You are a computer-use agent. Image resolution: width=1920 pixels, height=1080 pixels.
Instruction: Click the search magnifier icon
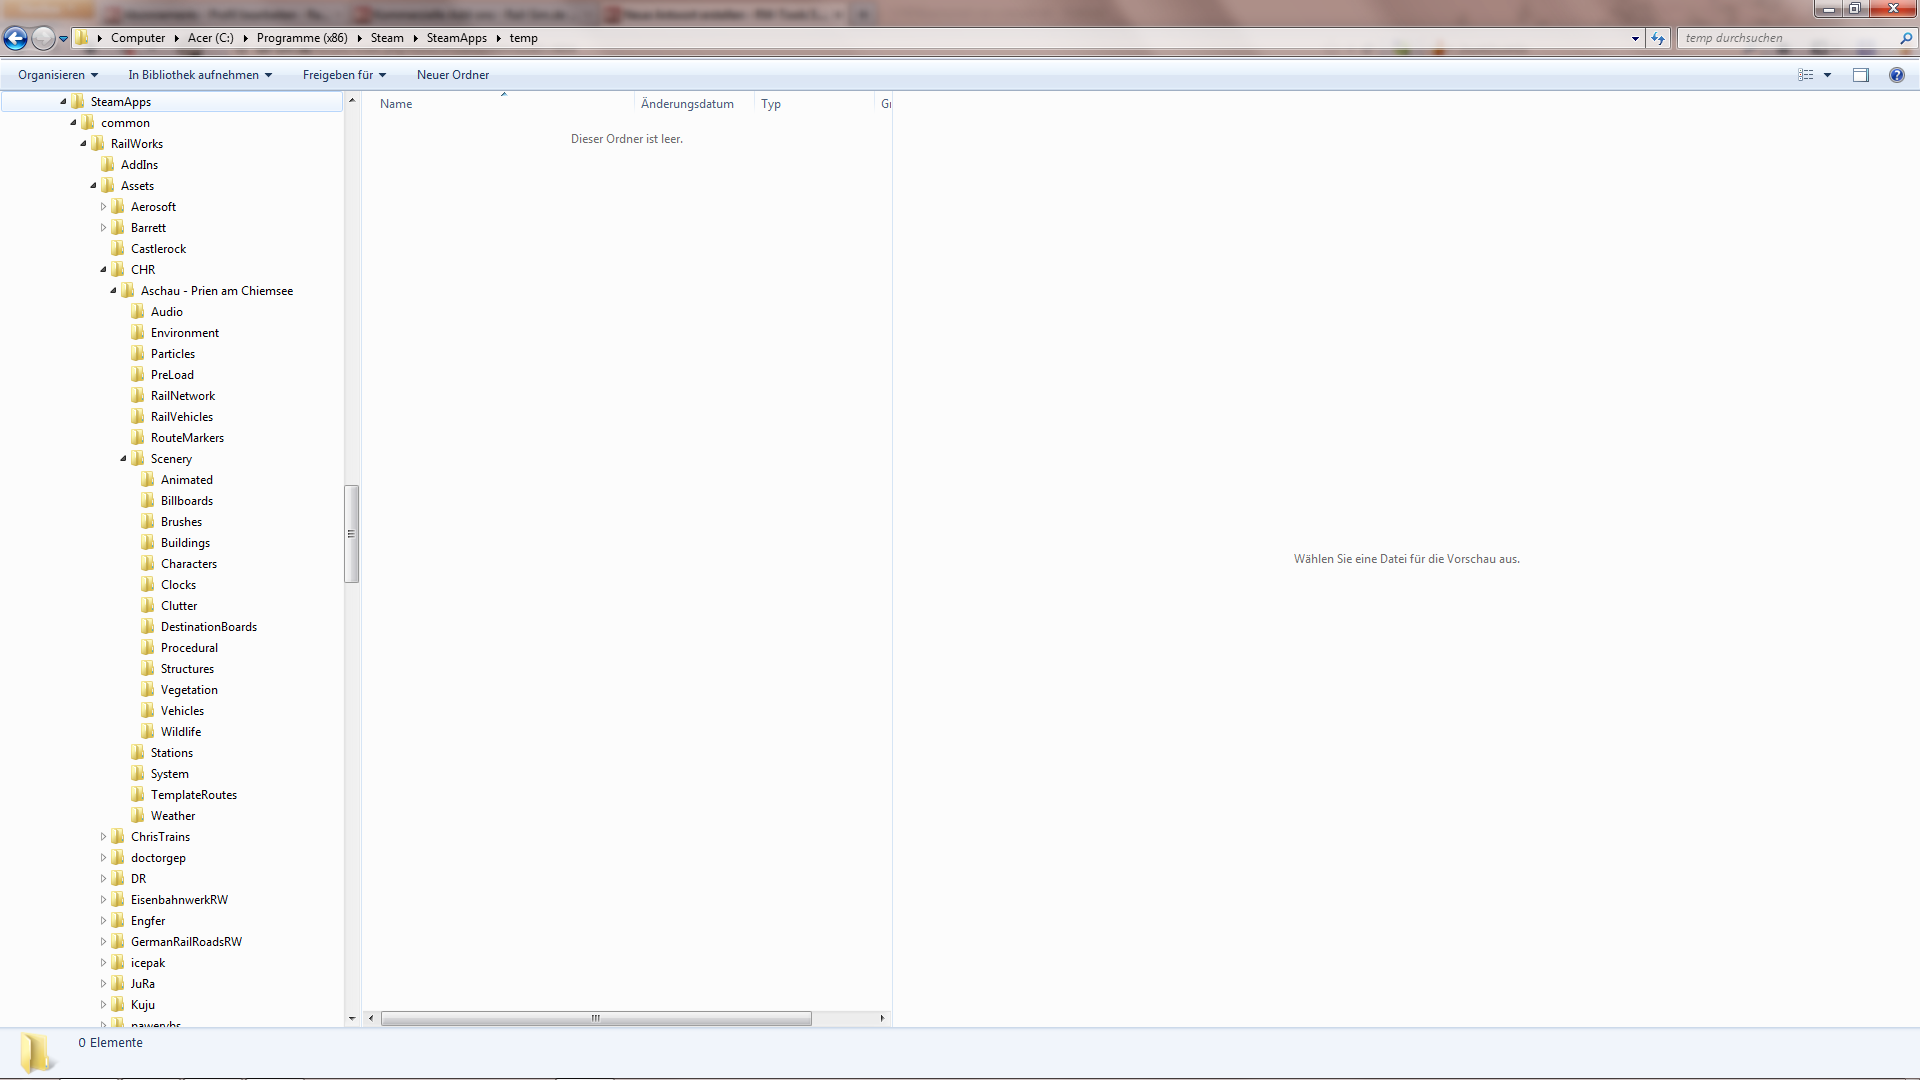pyautogui.click(x=1906, y=38)
